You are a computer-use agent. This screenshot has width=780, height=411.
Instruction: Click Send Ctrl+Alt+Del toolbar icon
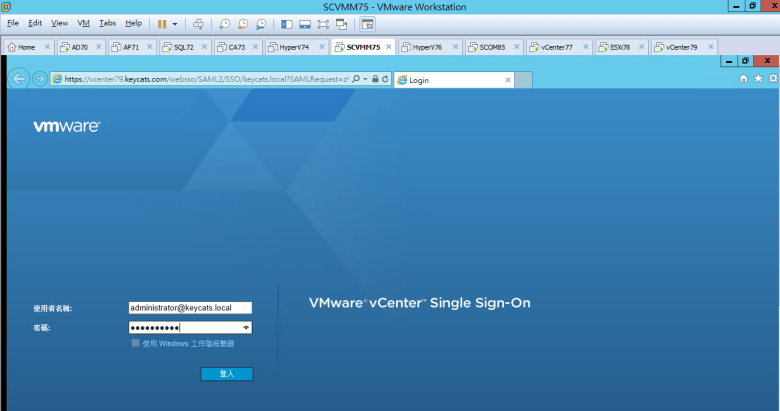point(198,22)
